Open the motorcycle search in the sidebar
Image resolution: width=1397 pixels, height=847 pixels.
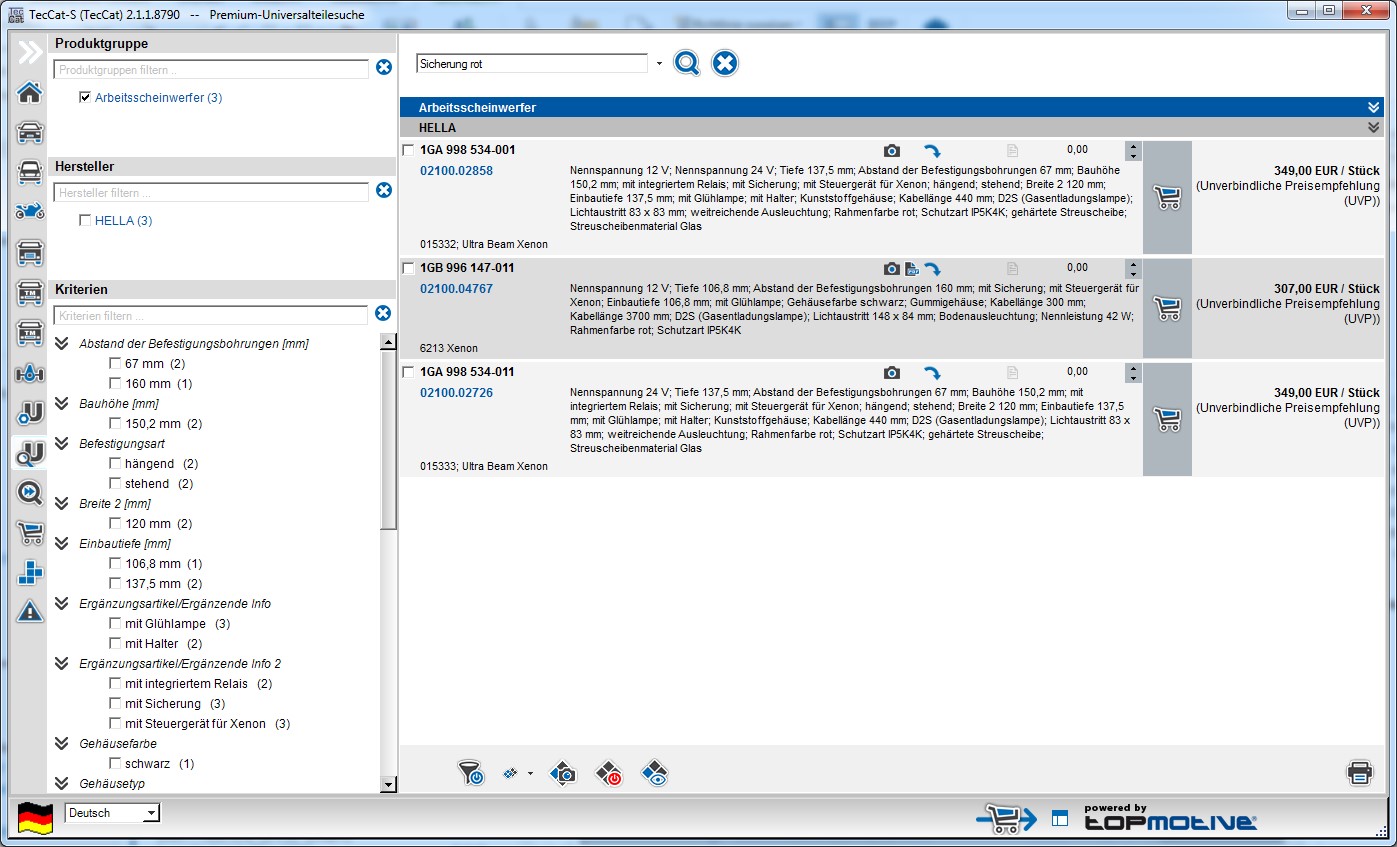tap(30, 212)
